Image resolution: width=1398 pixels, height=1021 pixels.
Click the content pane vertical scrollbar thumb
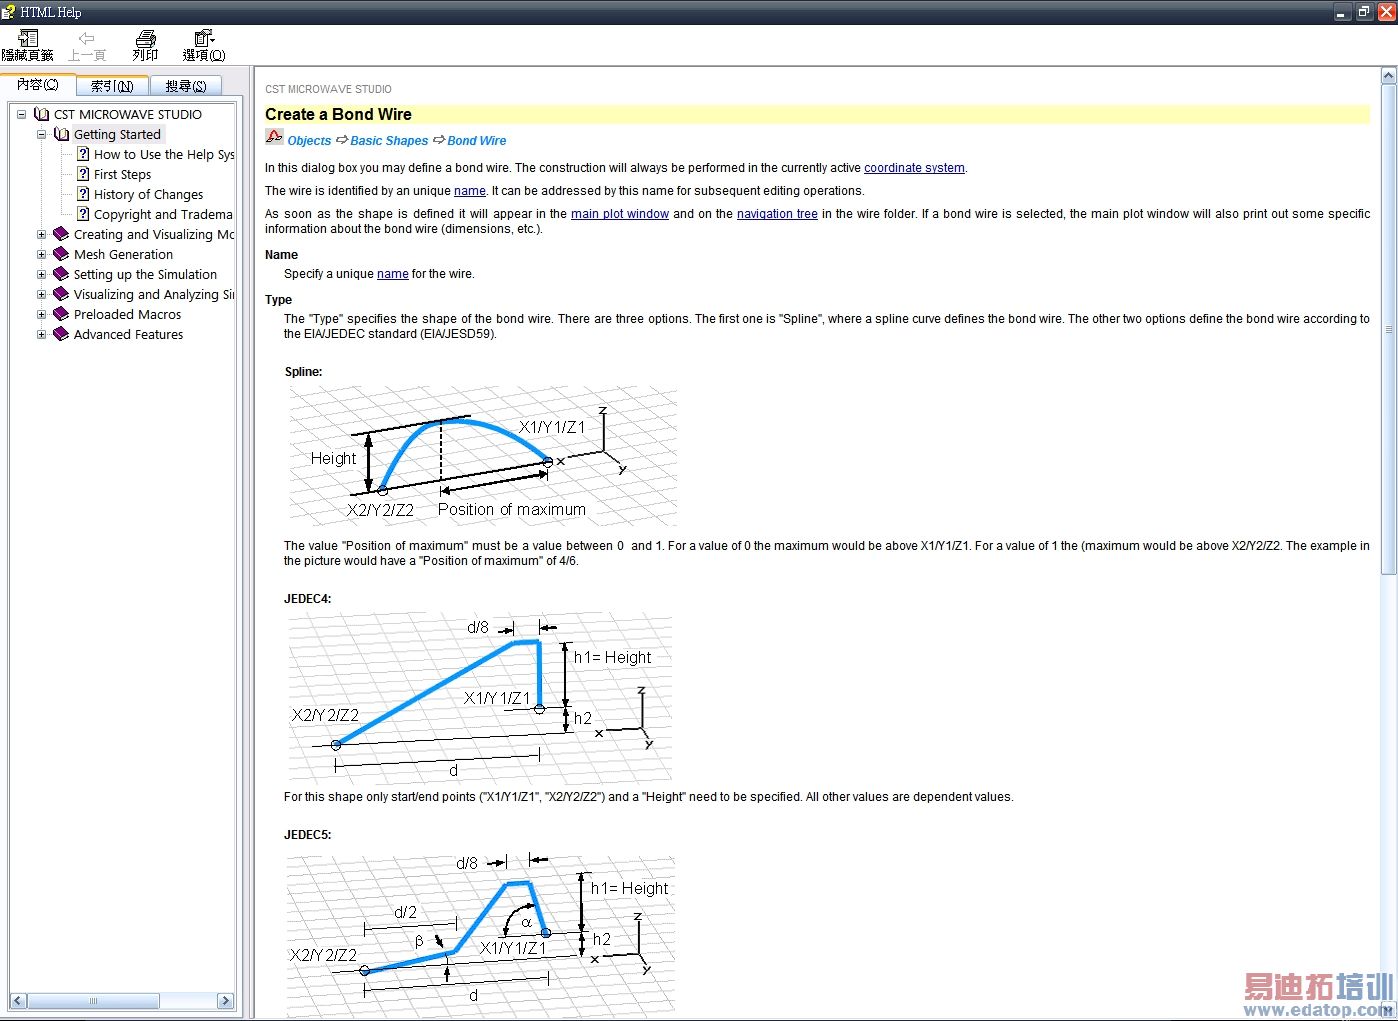1388,328
